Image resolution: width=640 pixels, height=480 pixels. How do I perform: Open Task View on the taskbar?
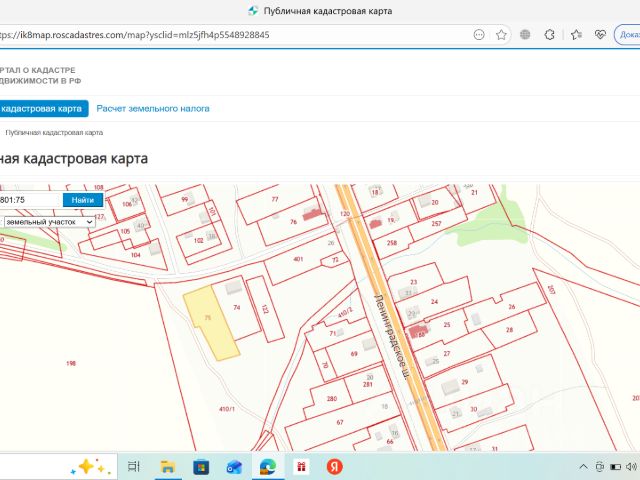tap(133, 466)
